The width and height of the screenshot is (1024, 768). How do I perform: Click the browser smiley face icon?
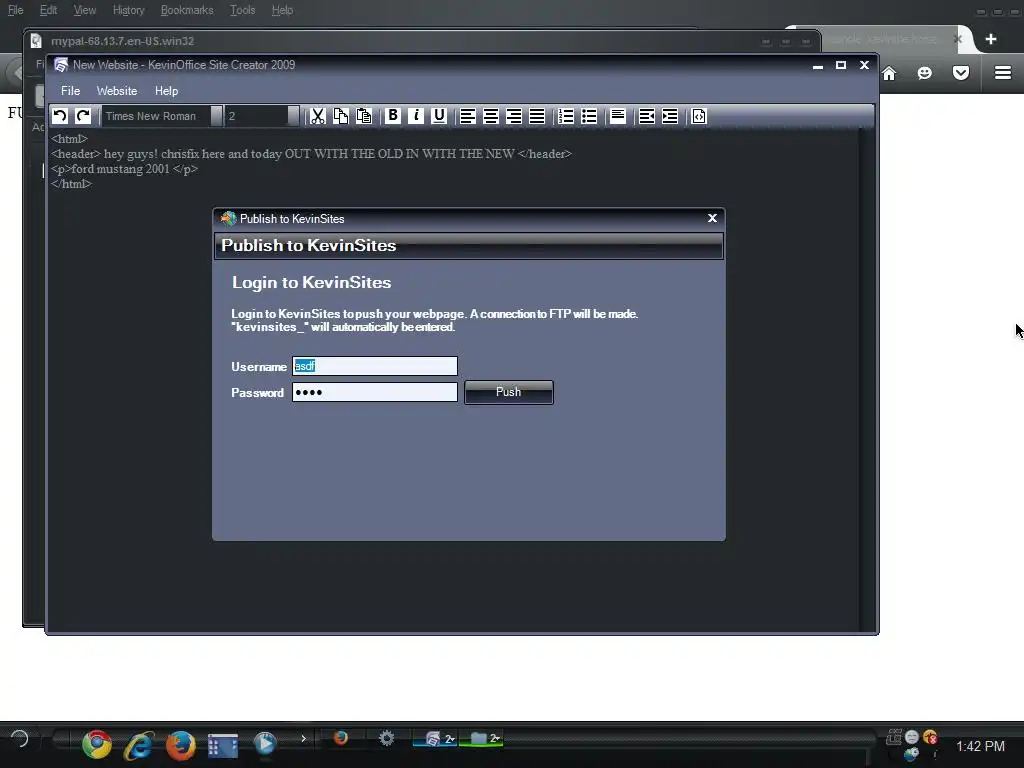pyautogui.click(x=925, y=73)
